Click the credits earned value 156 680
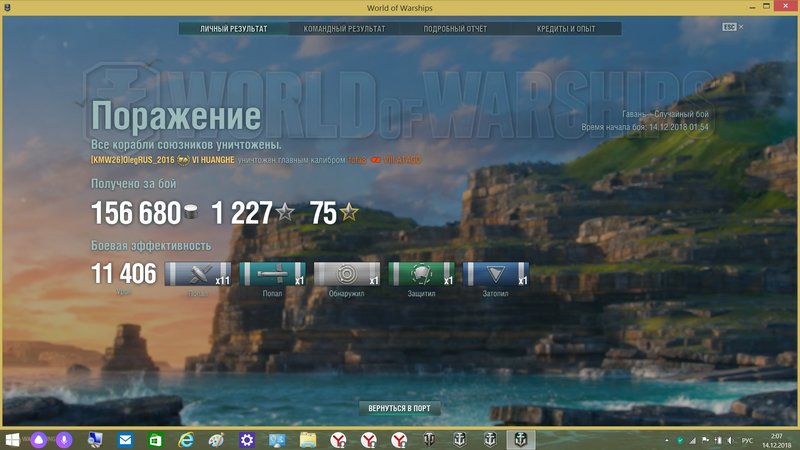Viewport: 800px width, 450px height. click(x=136, y=213)
